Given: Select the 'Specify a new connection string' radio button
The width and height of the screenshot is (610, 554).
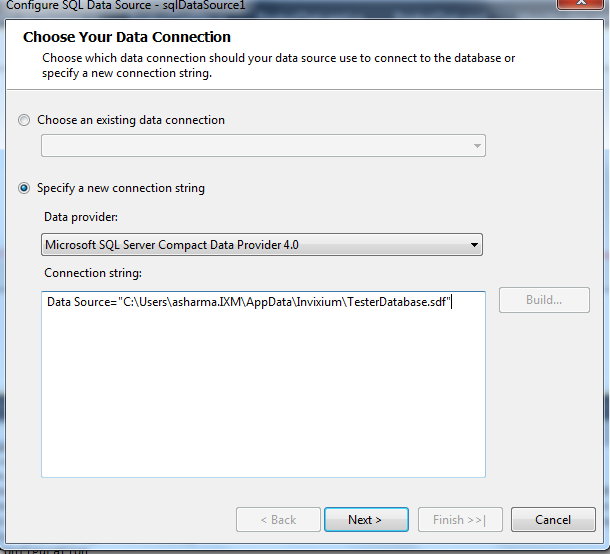Looking at the screenshot, I should (24, 188).
